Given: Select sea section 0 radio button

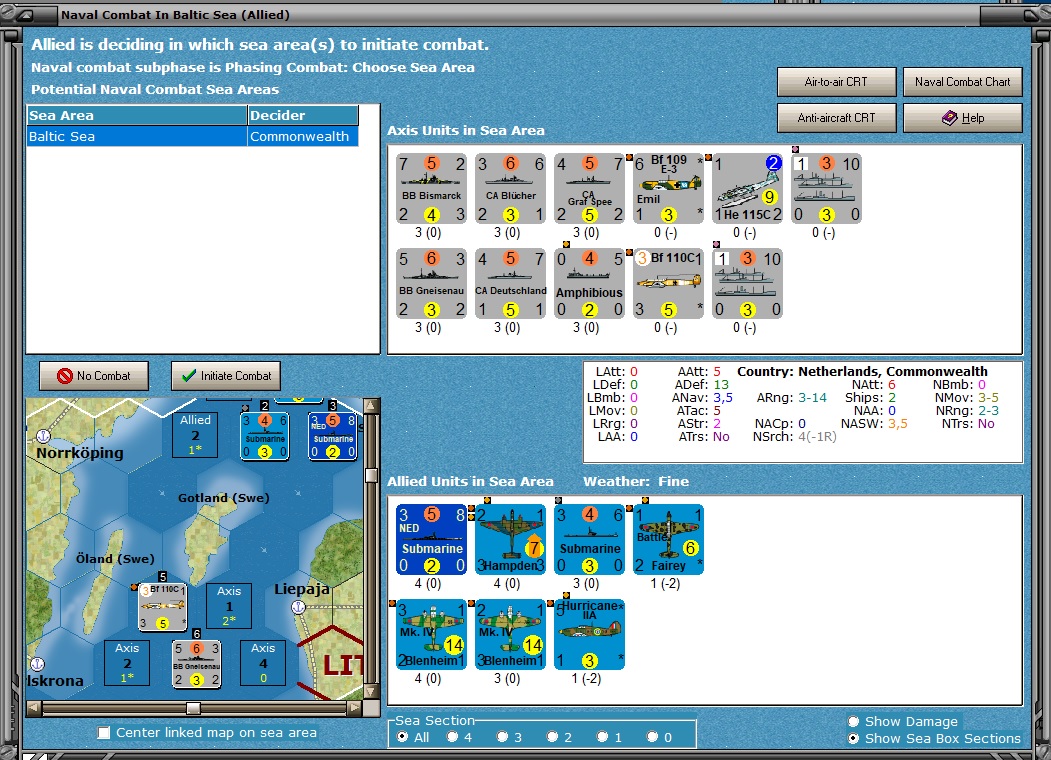Looking at the screenshot, I should coord(652,737).
